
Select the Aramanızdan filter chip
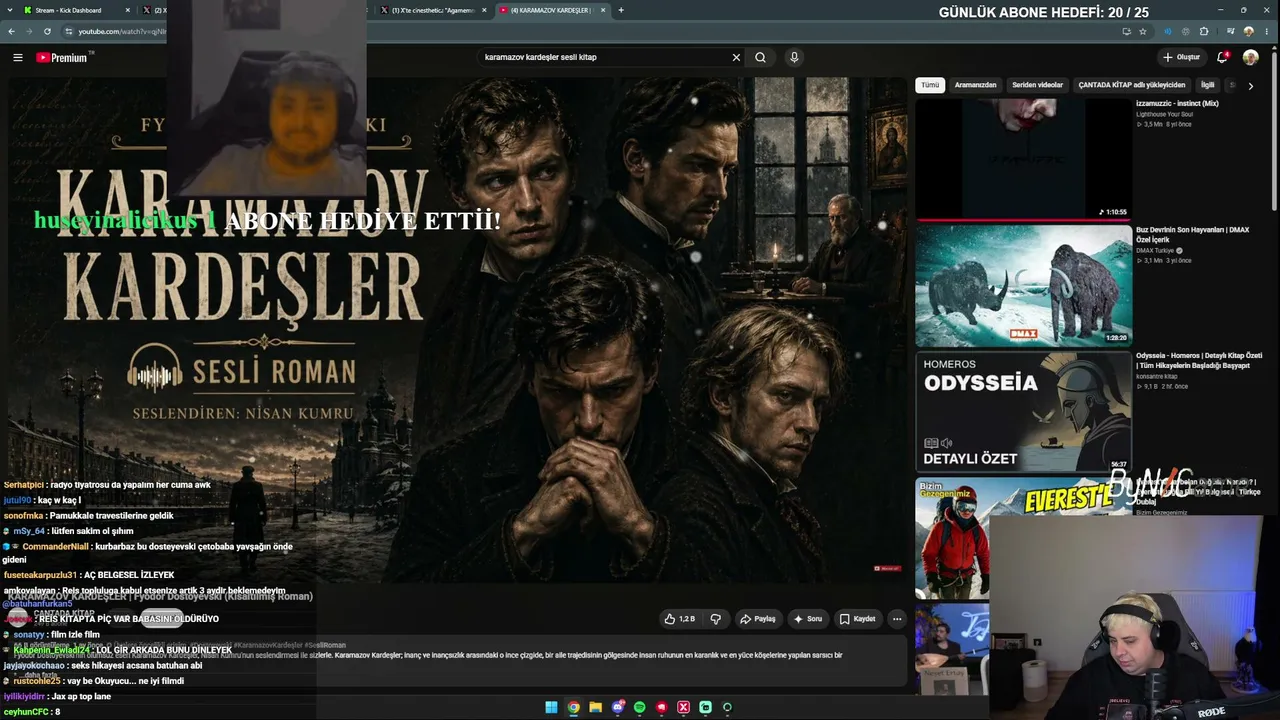[975, 86]
